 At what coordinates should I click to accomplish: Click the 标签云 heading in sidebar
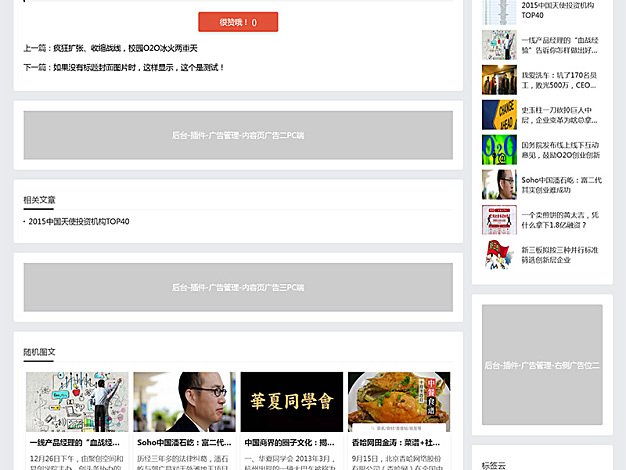(x=493, y=465)
